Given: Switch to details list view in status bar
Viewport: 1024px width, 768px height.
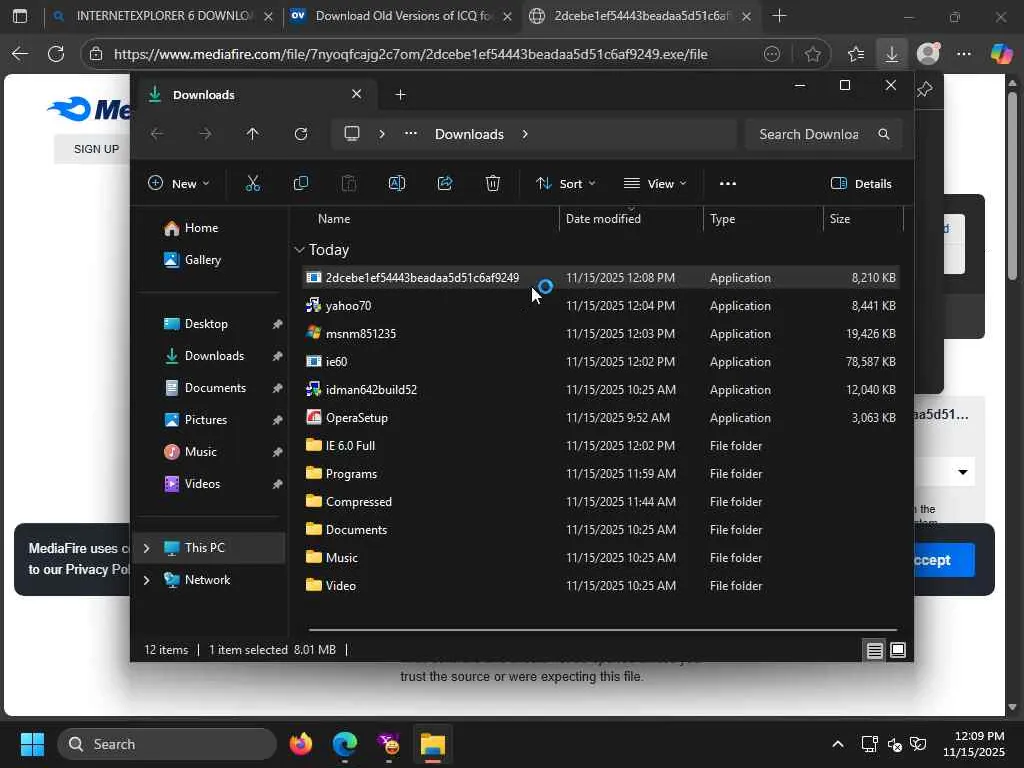Looking at the screenshot, I should (x=874, y=650).
